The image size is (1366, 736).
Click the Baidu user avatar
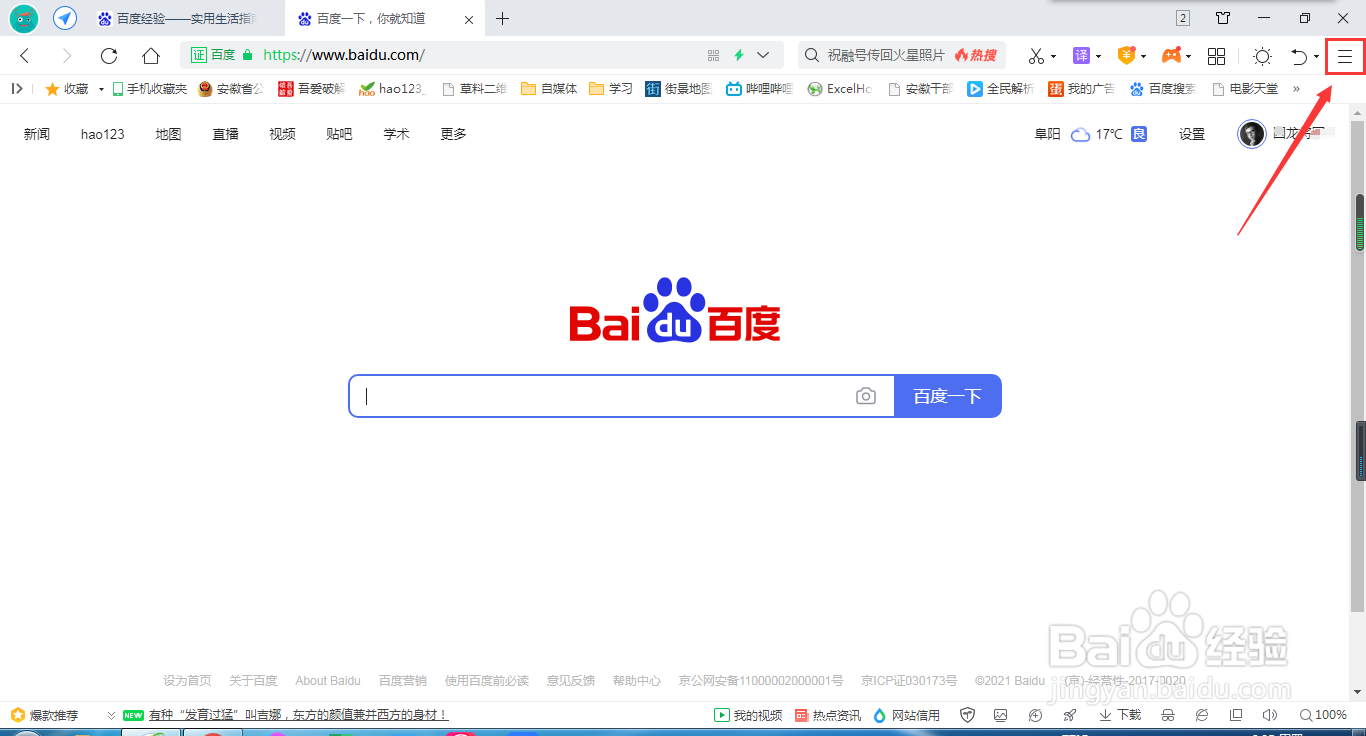[x=1251, y=134]
